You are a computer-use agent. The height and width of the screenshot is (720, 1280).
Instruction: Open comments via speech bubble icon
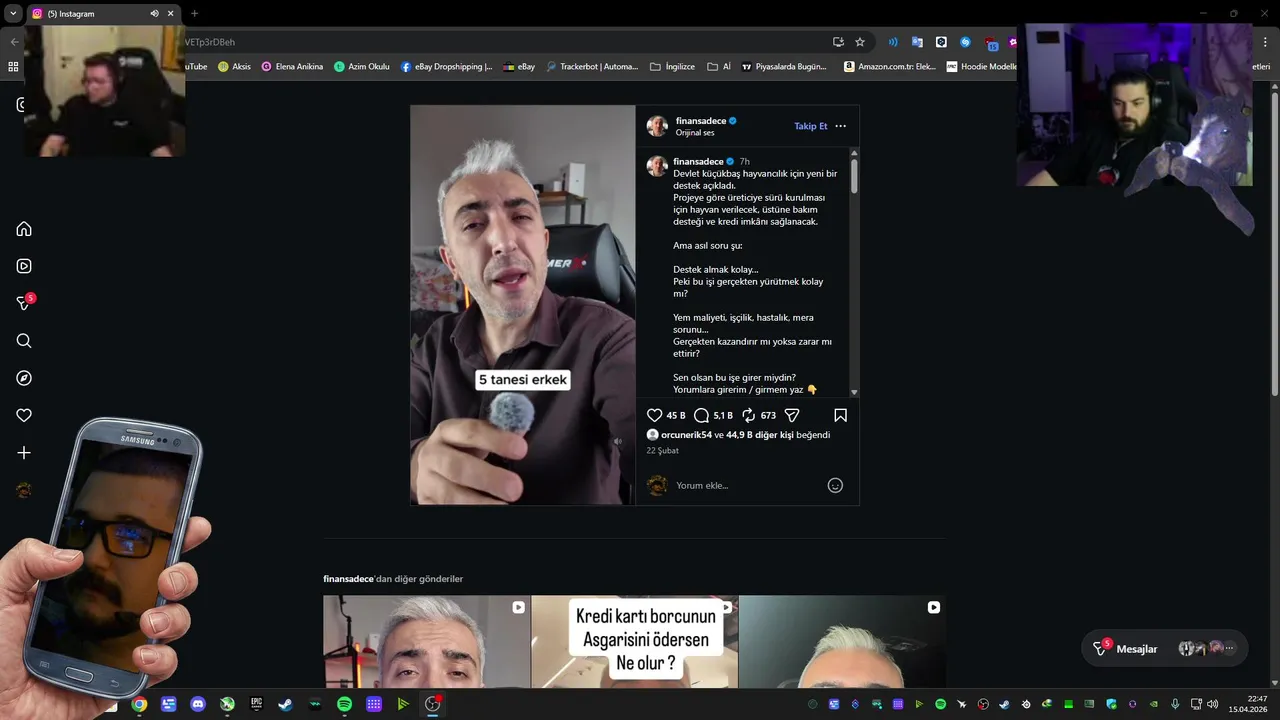(702, 415)
